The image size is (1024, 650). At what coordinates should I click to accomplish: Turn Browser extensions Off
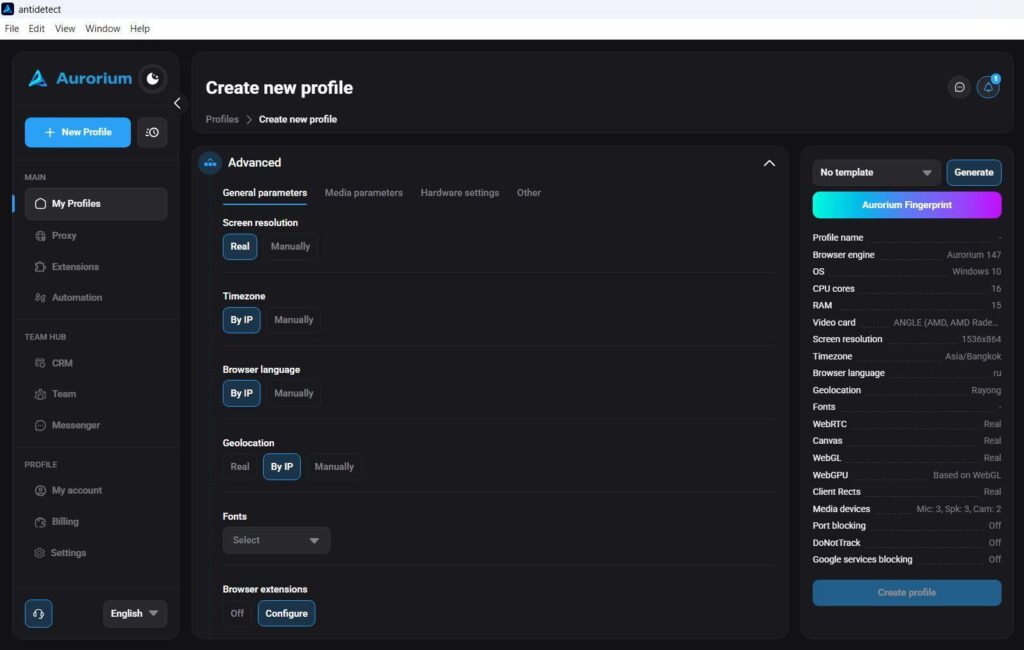pos(237,613)
